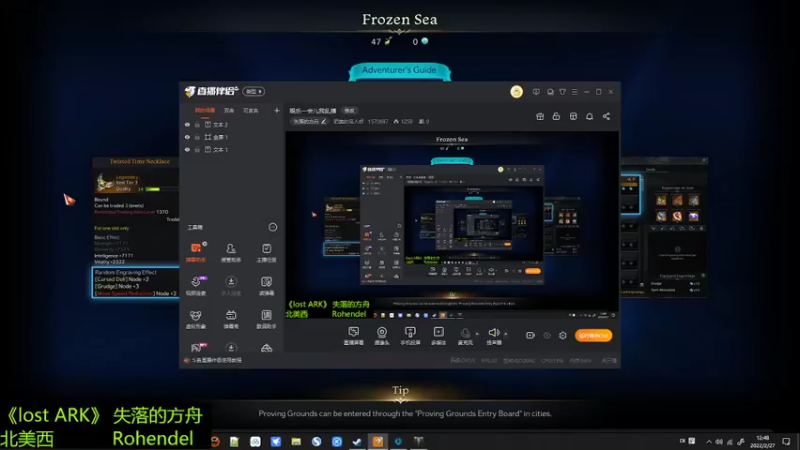Image resolution: width=800 pixels, height=450 pixels.
Task: Open the danmaku reader tool
Action: coord(266,286)
